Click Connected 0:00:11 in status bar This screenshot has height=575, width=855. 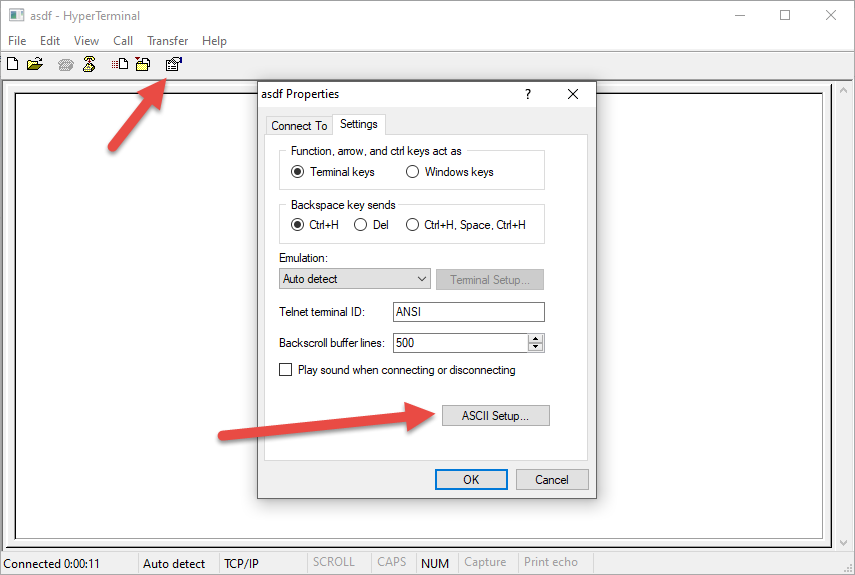(x=52, y=564)
